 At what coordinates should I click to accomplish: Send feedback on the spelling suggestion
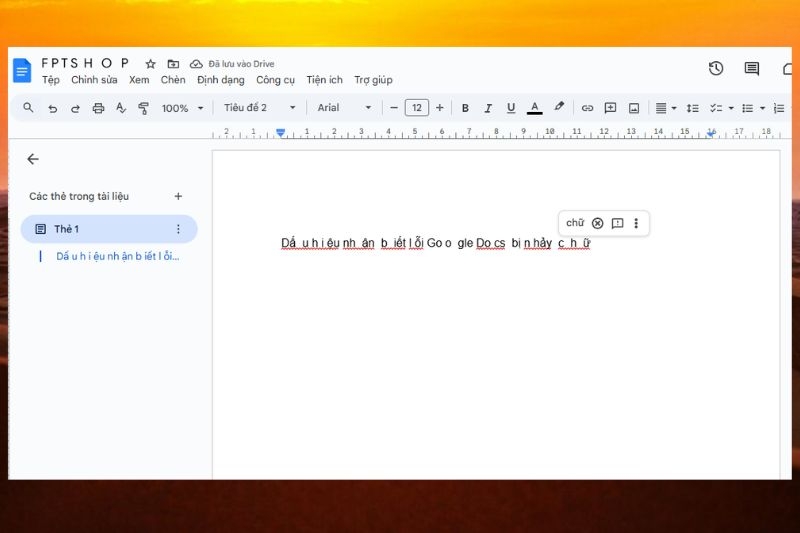617,223
